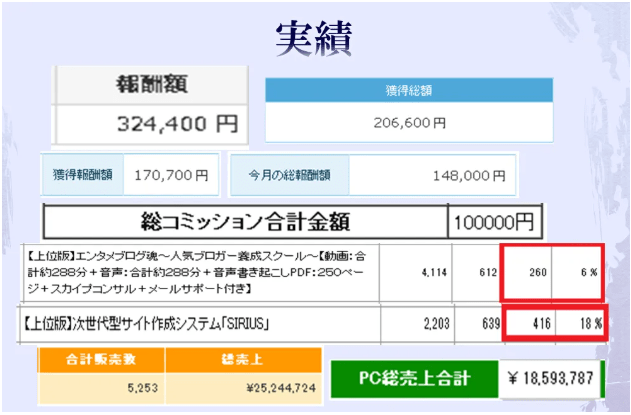This screenshot has height=415, width=631.
Task: Select the 170,700円 value
Action: point(171,175)
